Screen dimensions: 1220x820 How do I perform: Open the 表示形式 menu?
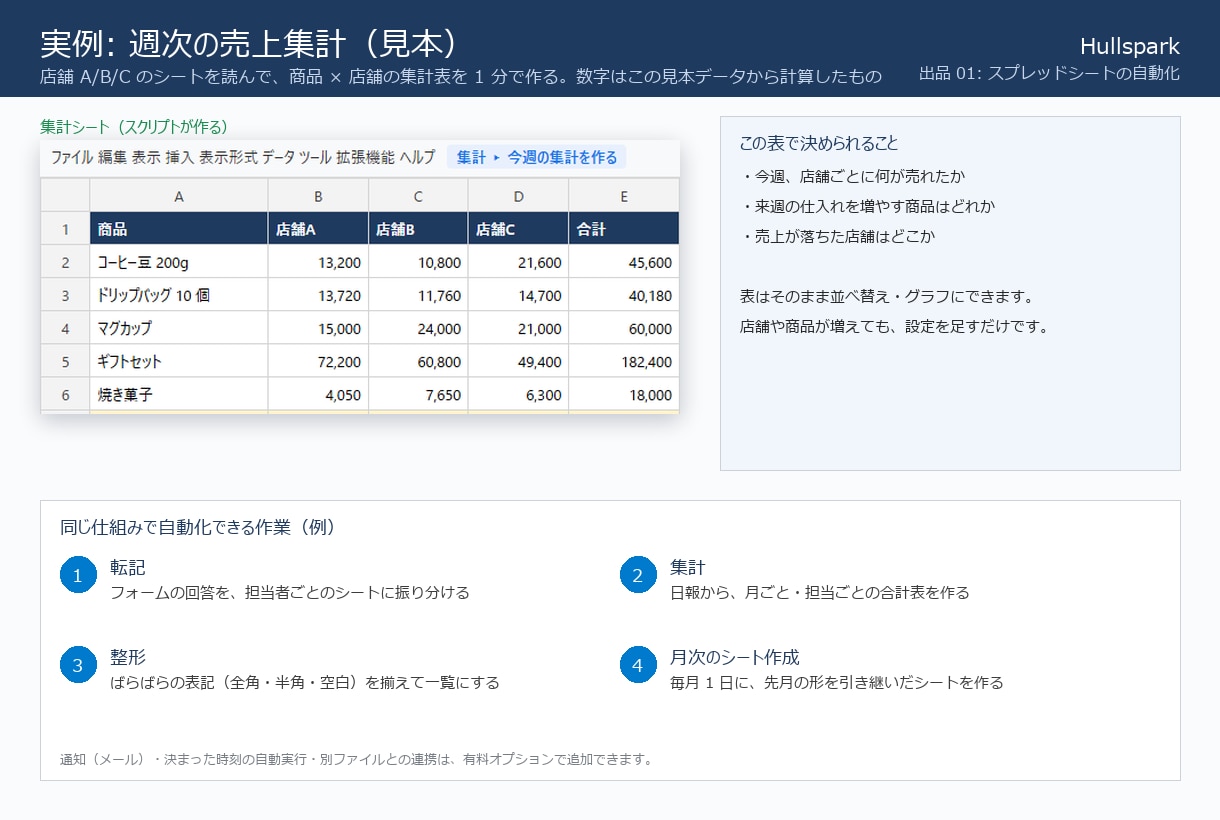tap(228, 157)
